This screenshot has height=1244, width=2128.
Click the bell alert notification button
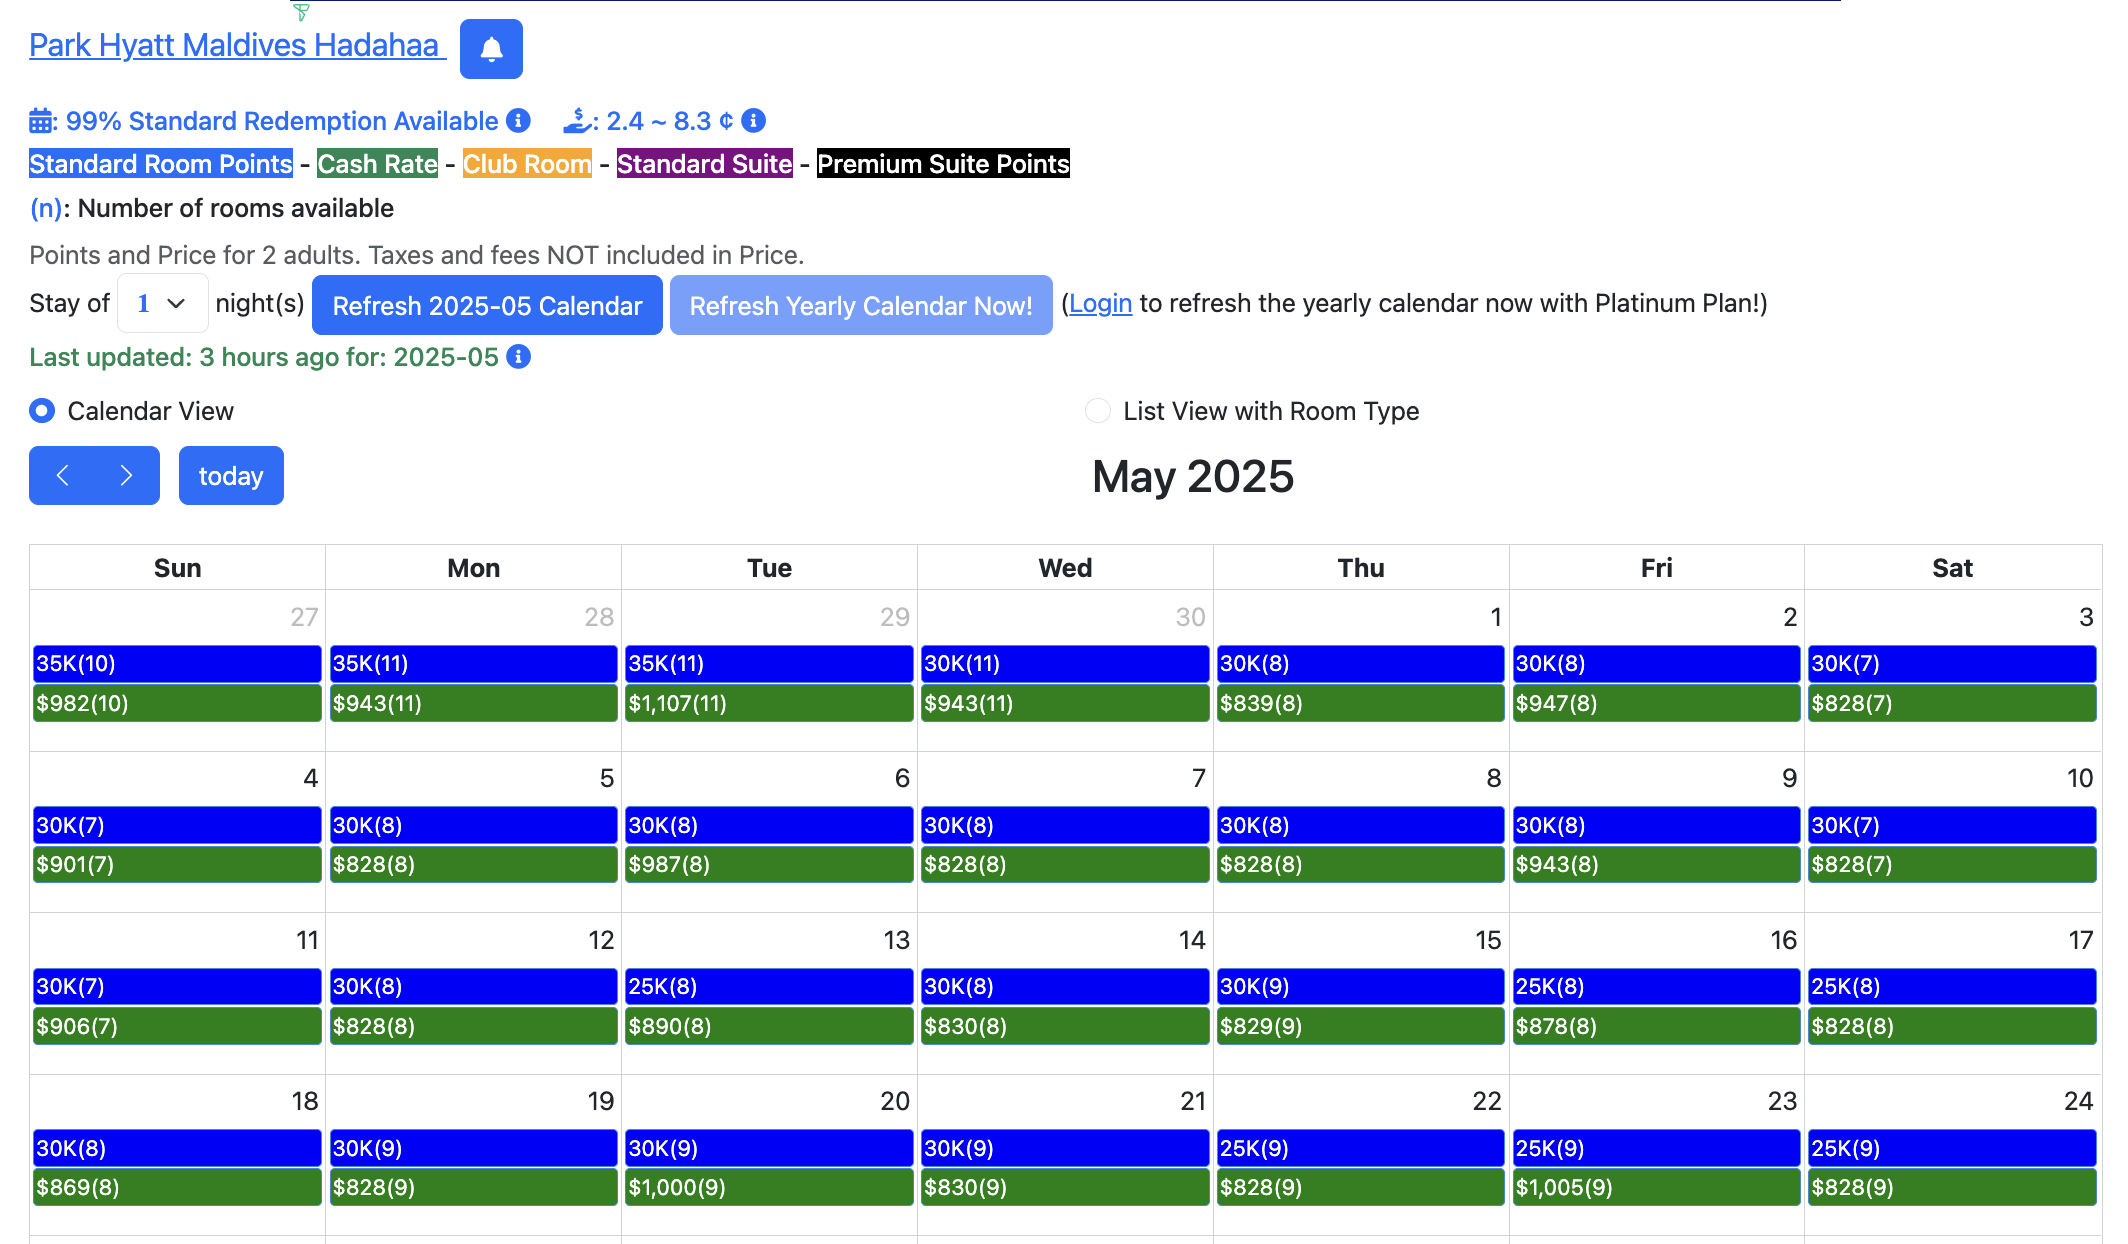coord(491,49)
